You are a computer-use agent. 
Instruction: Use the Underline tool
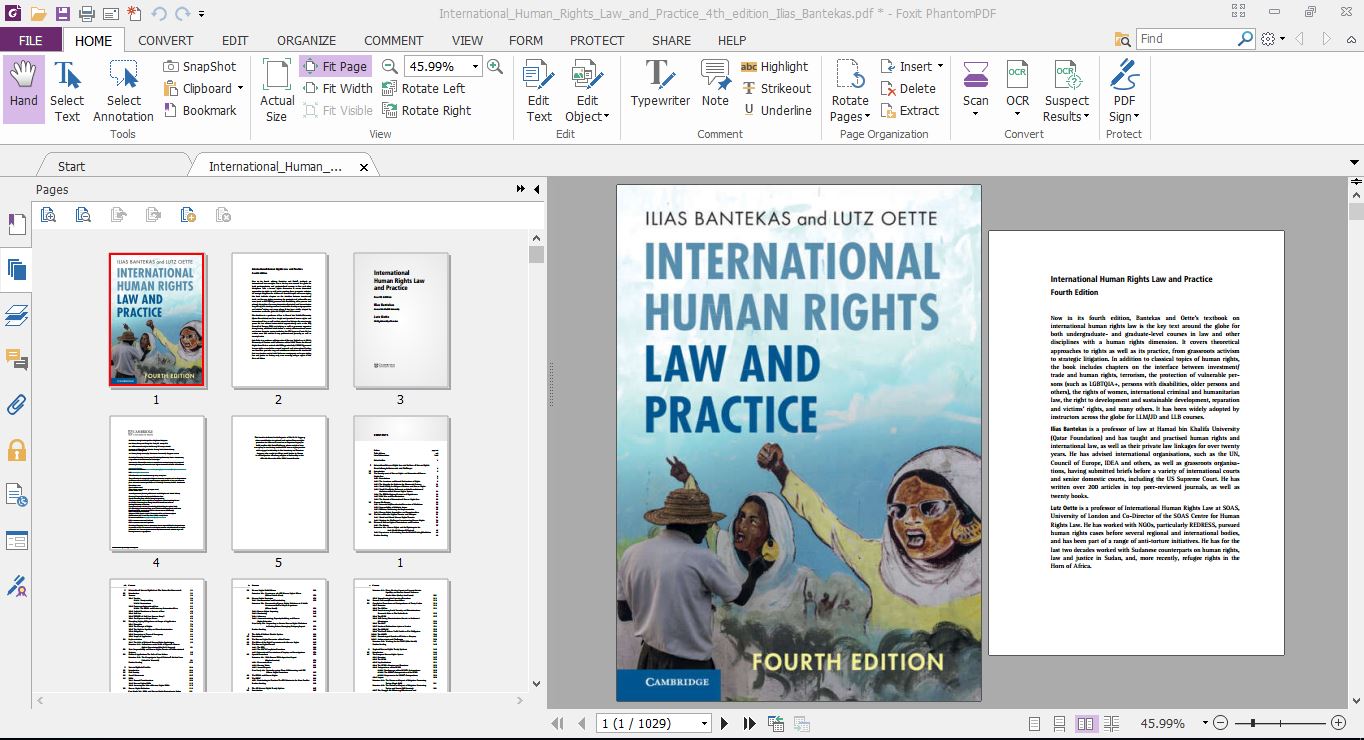[x=775, y=110]
